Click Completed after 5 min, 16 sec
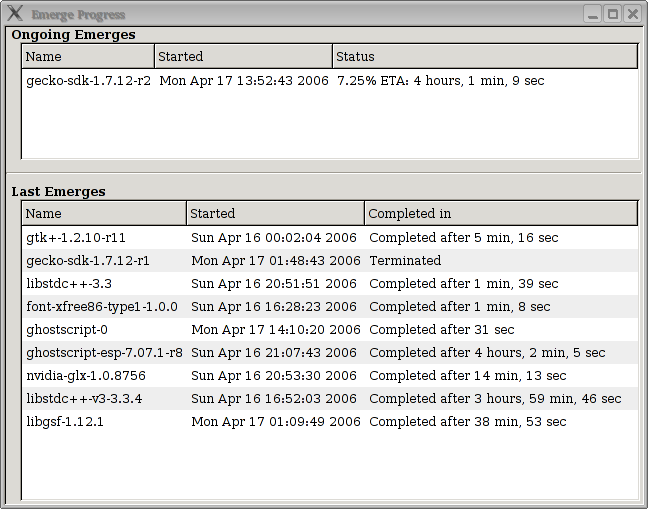The image size is (648, 509). pyautogui.click(x=464, y=238)
